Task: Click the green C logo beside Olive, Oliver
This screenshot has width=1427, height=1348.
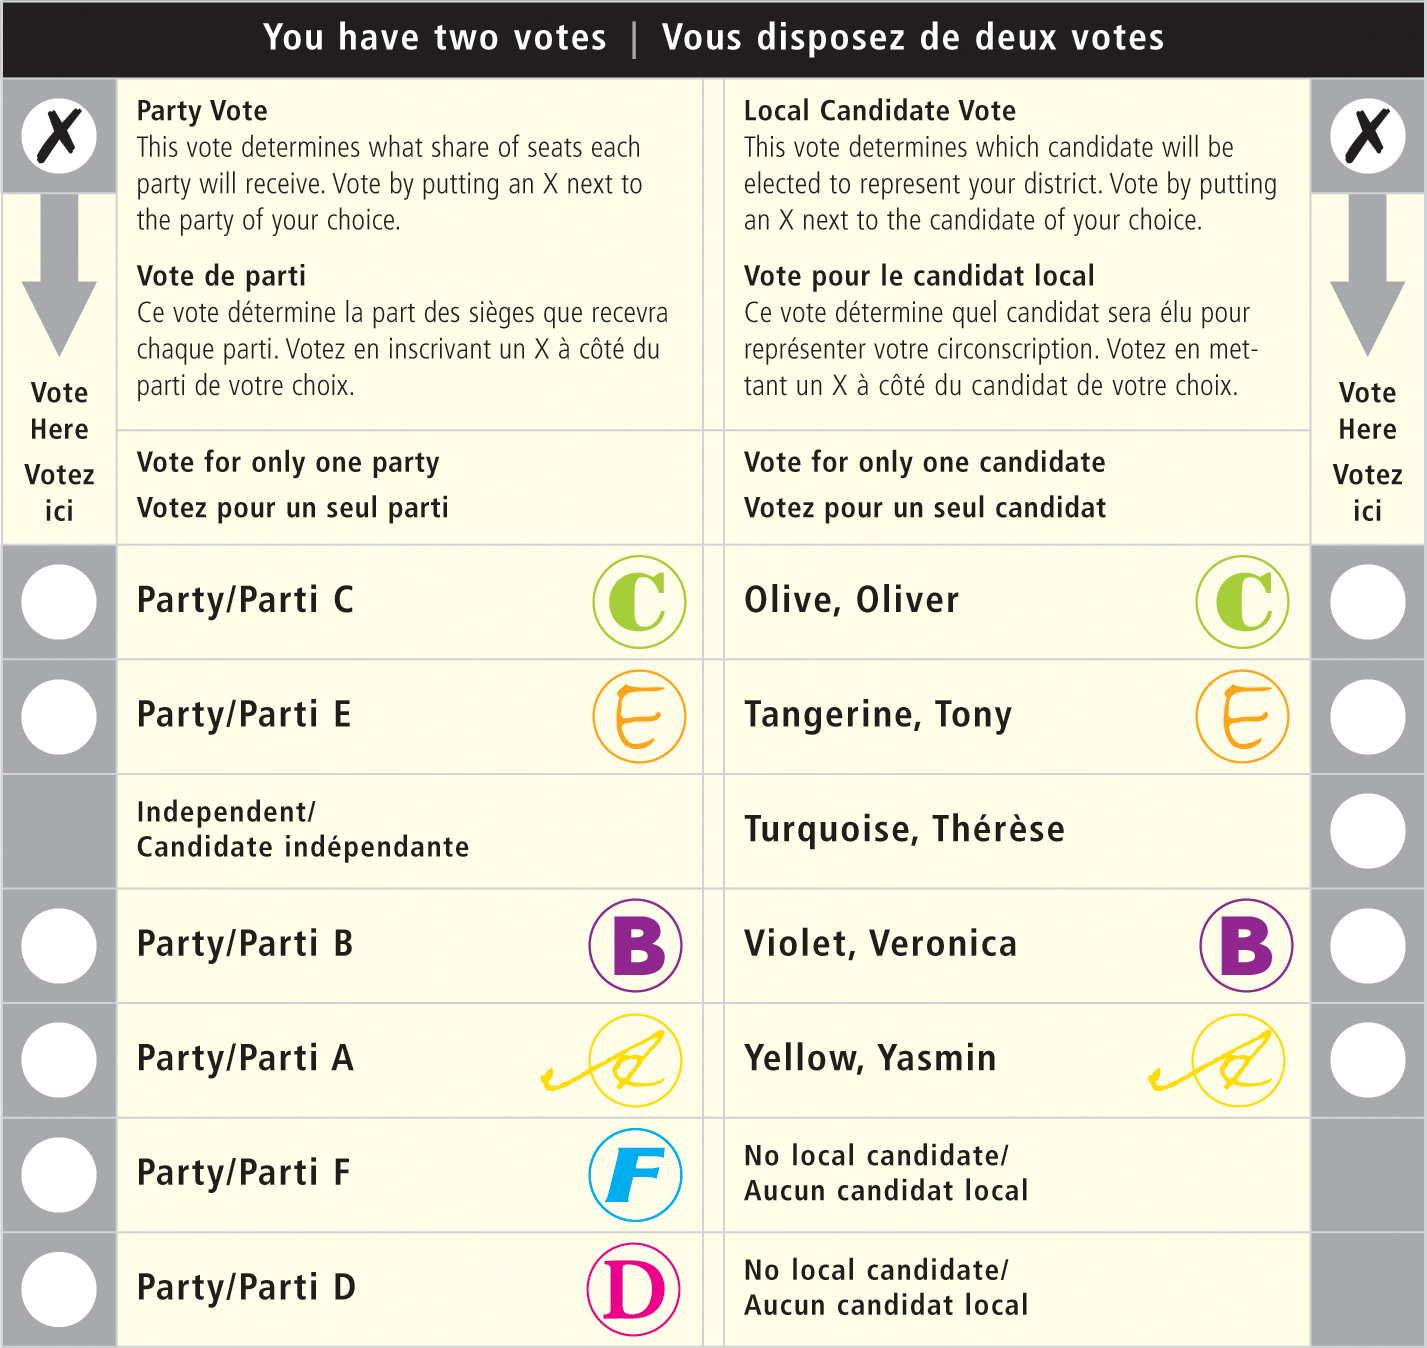Action: tap(1242, 602)
